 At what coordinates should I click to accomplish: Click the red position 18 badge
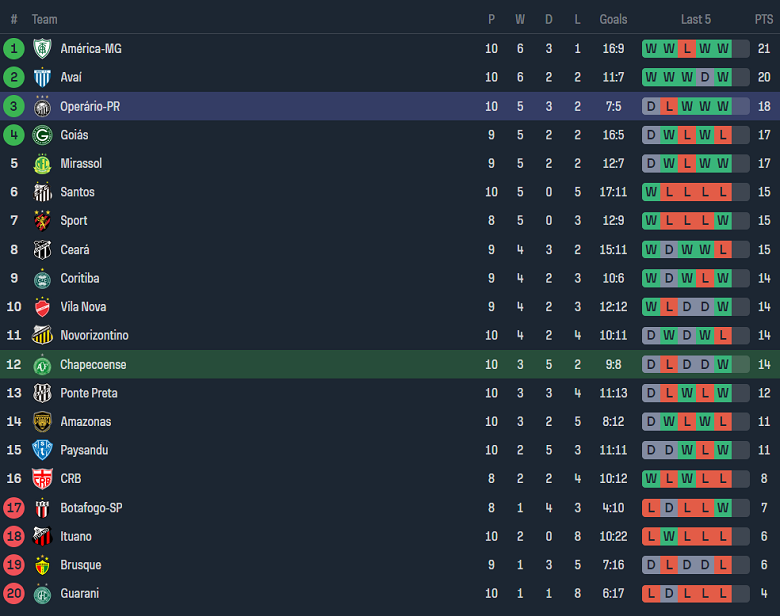(x=14, y=536)
